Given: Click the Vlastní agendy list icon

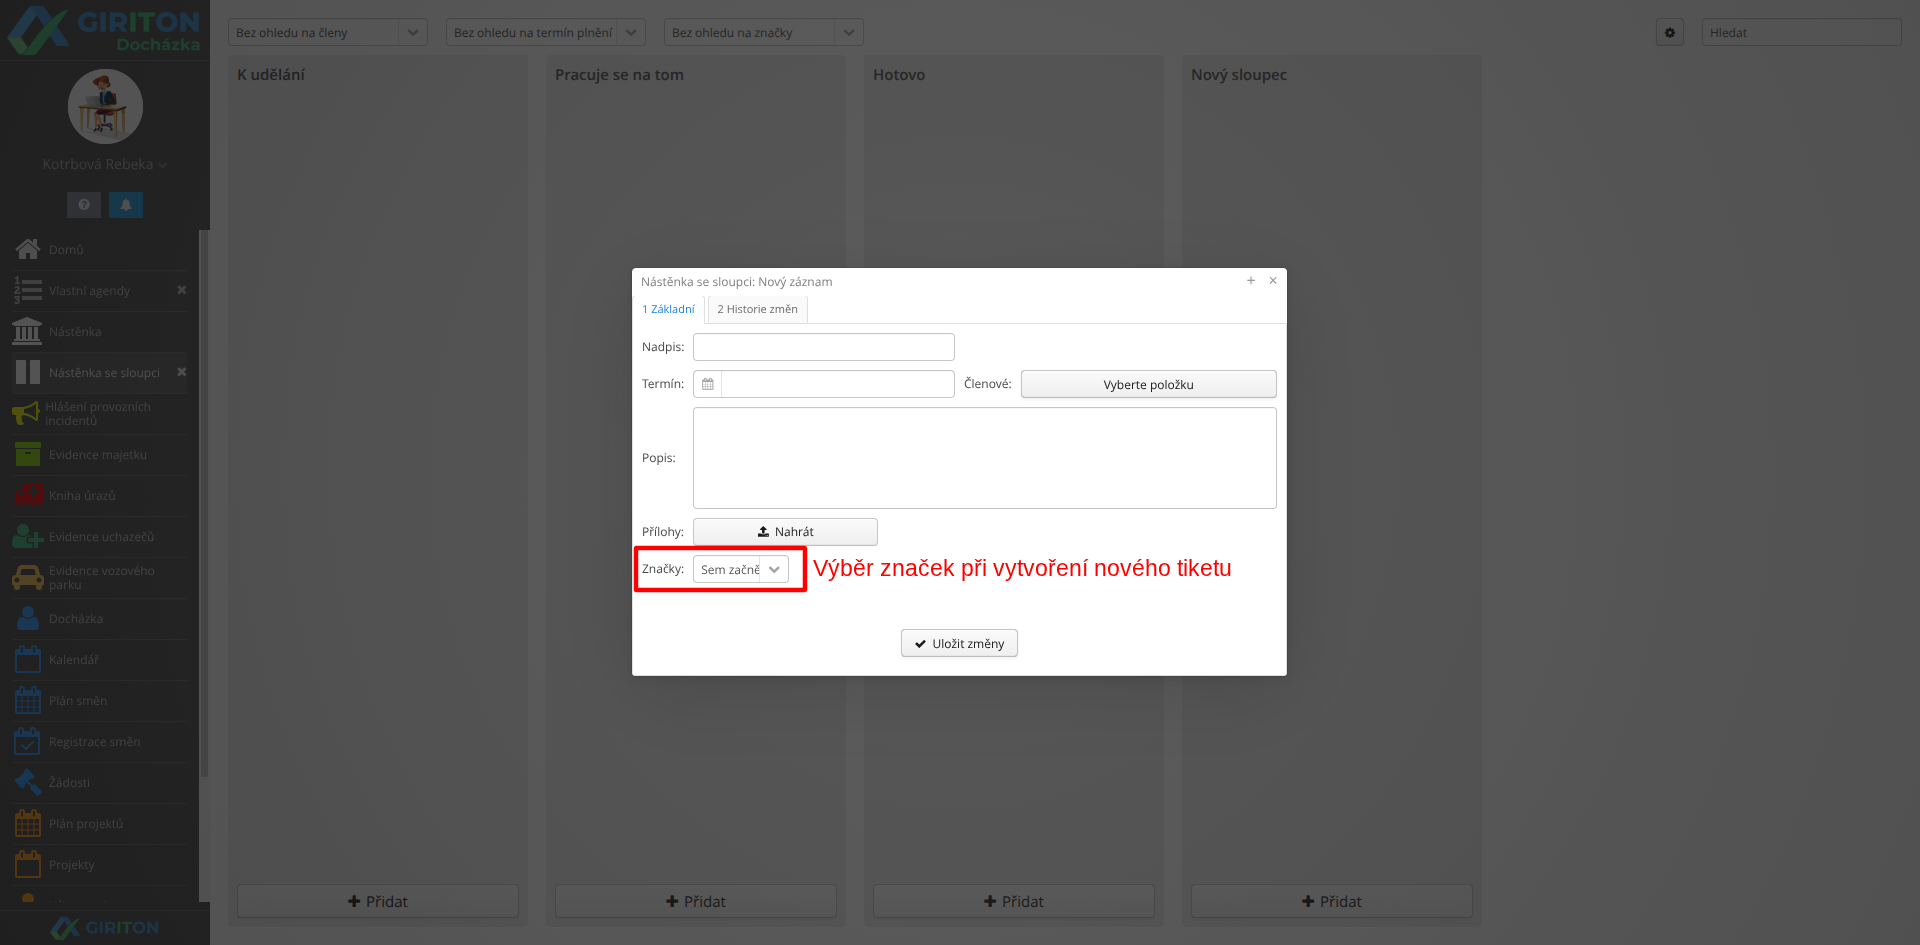Looking at the screenshot, I should coord(28,290).
